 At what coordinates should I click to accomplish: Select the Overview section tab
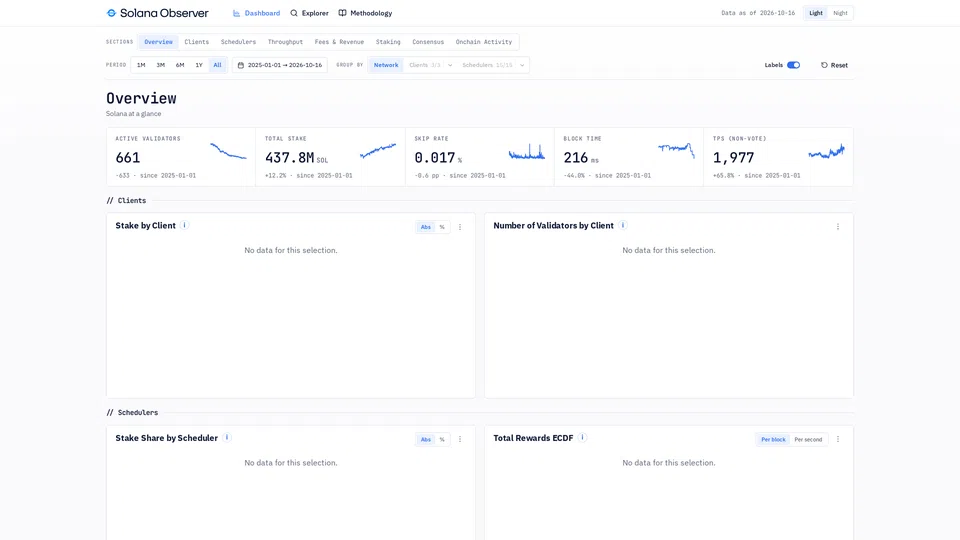click(159, 42)
